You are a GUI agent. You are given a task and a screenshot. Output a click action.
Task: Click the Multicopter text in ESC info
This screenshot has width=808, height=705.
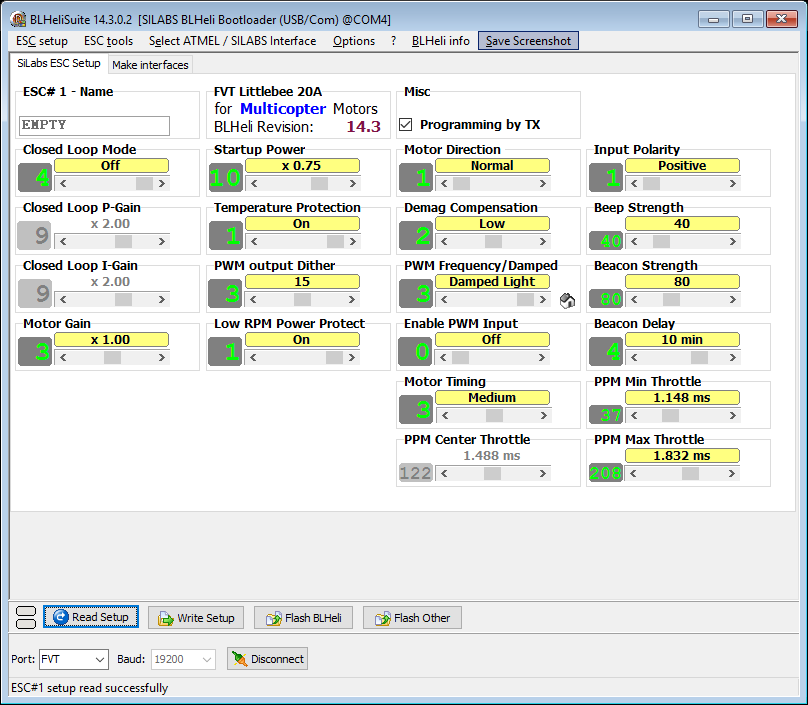click(283, 109)
